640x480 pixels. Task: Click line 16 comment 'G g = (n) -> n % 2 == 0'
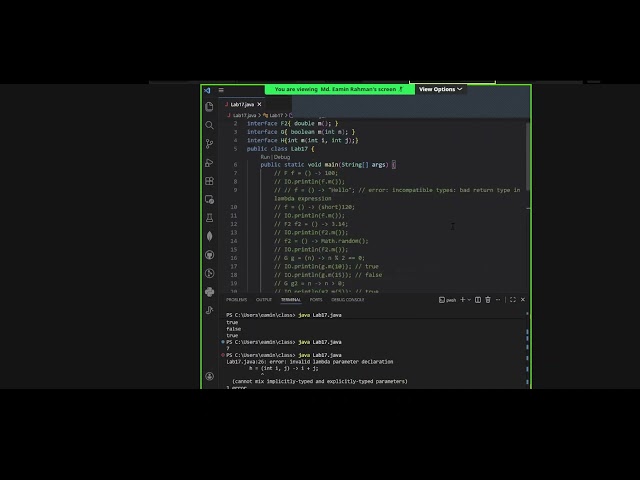click(x=320, y=258)
